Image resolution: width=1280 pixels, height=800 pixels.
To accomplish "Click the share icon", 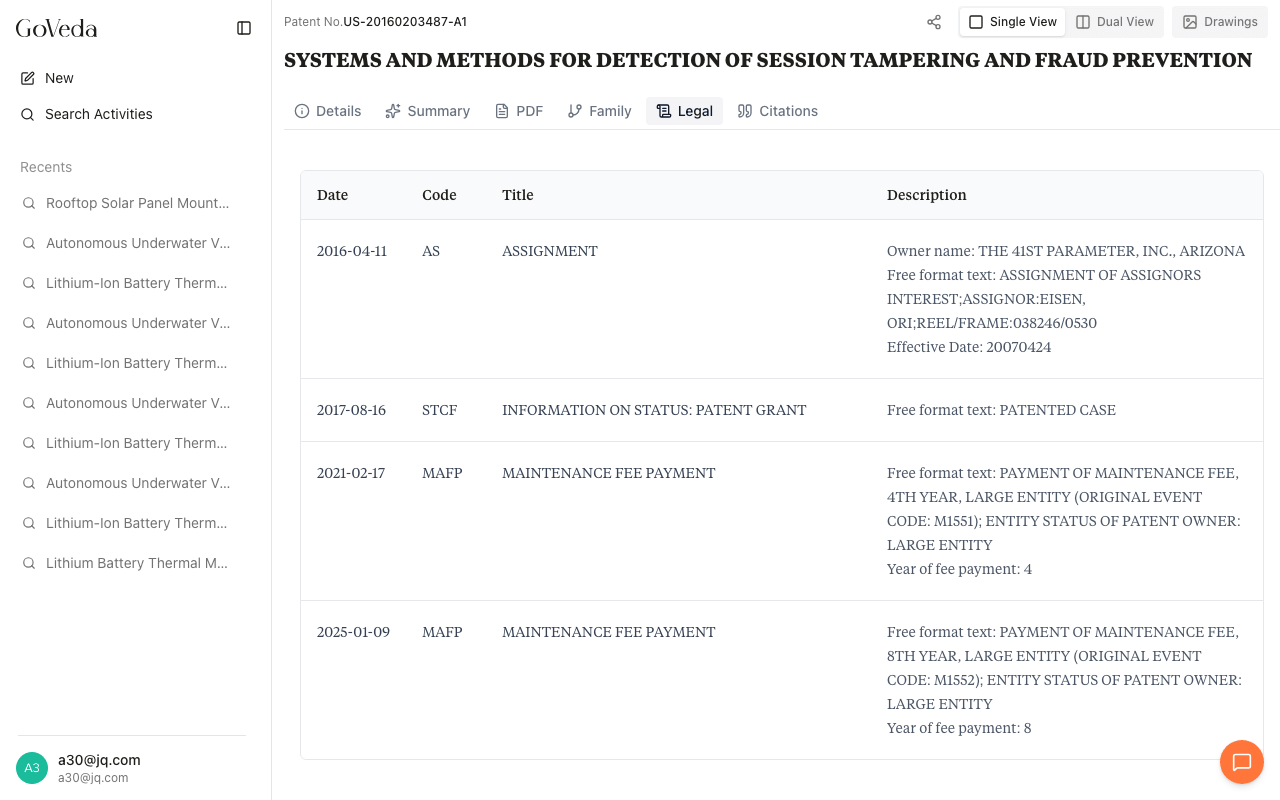I will tap(934, 22).
